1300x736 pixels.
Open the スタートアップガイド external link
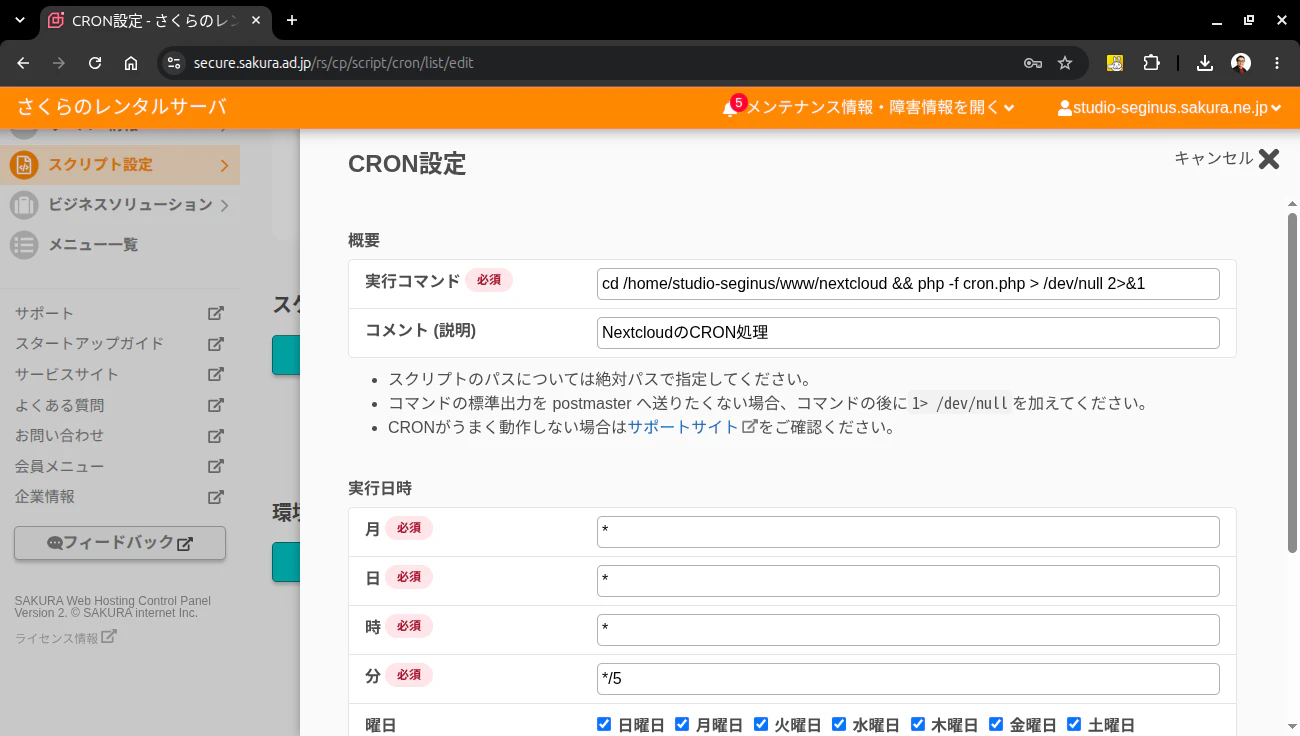point(119,343)
